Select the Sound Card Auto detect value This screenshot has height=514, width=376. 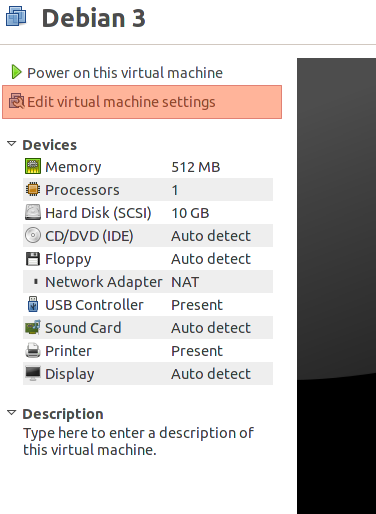(211, 328)
